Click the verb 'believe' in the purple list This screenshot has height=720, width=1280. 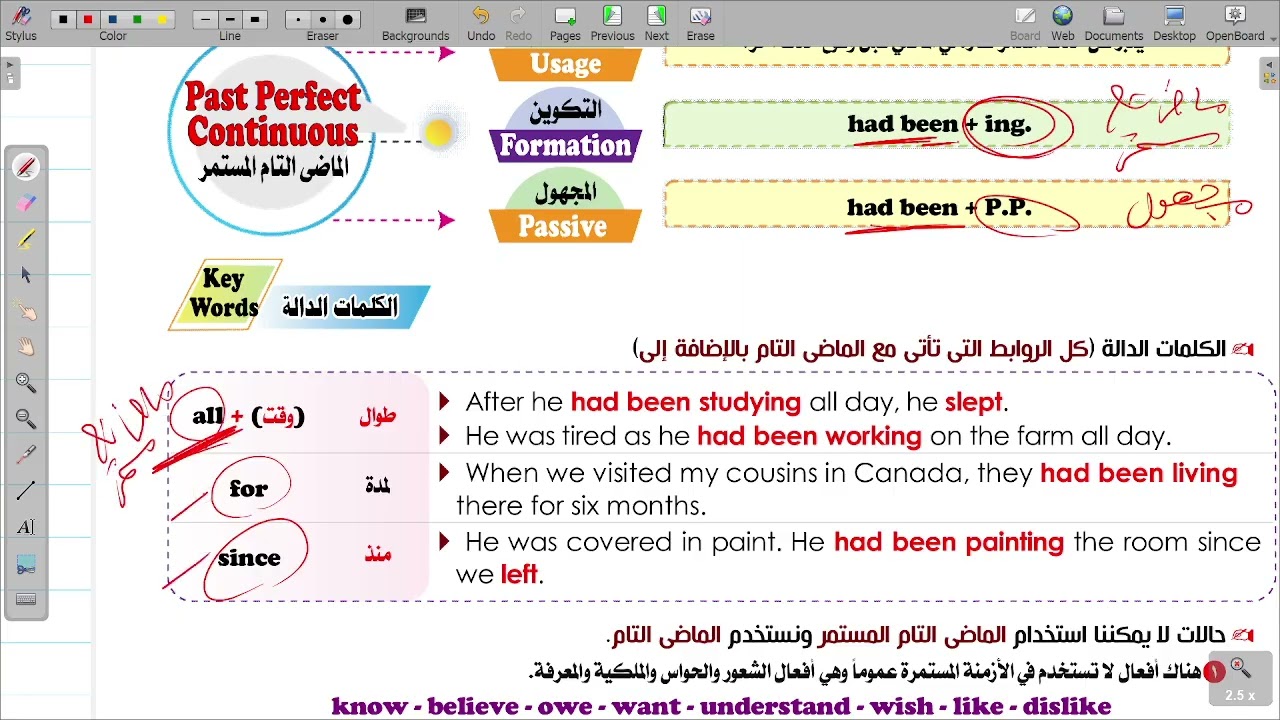pos(473,706)
